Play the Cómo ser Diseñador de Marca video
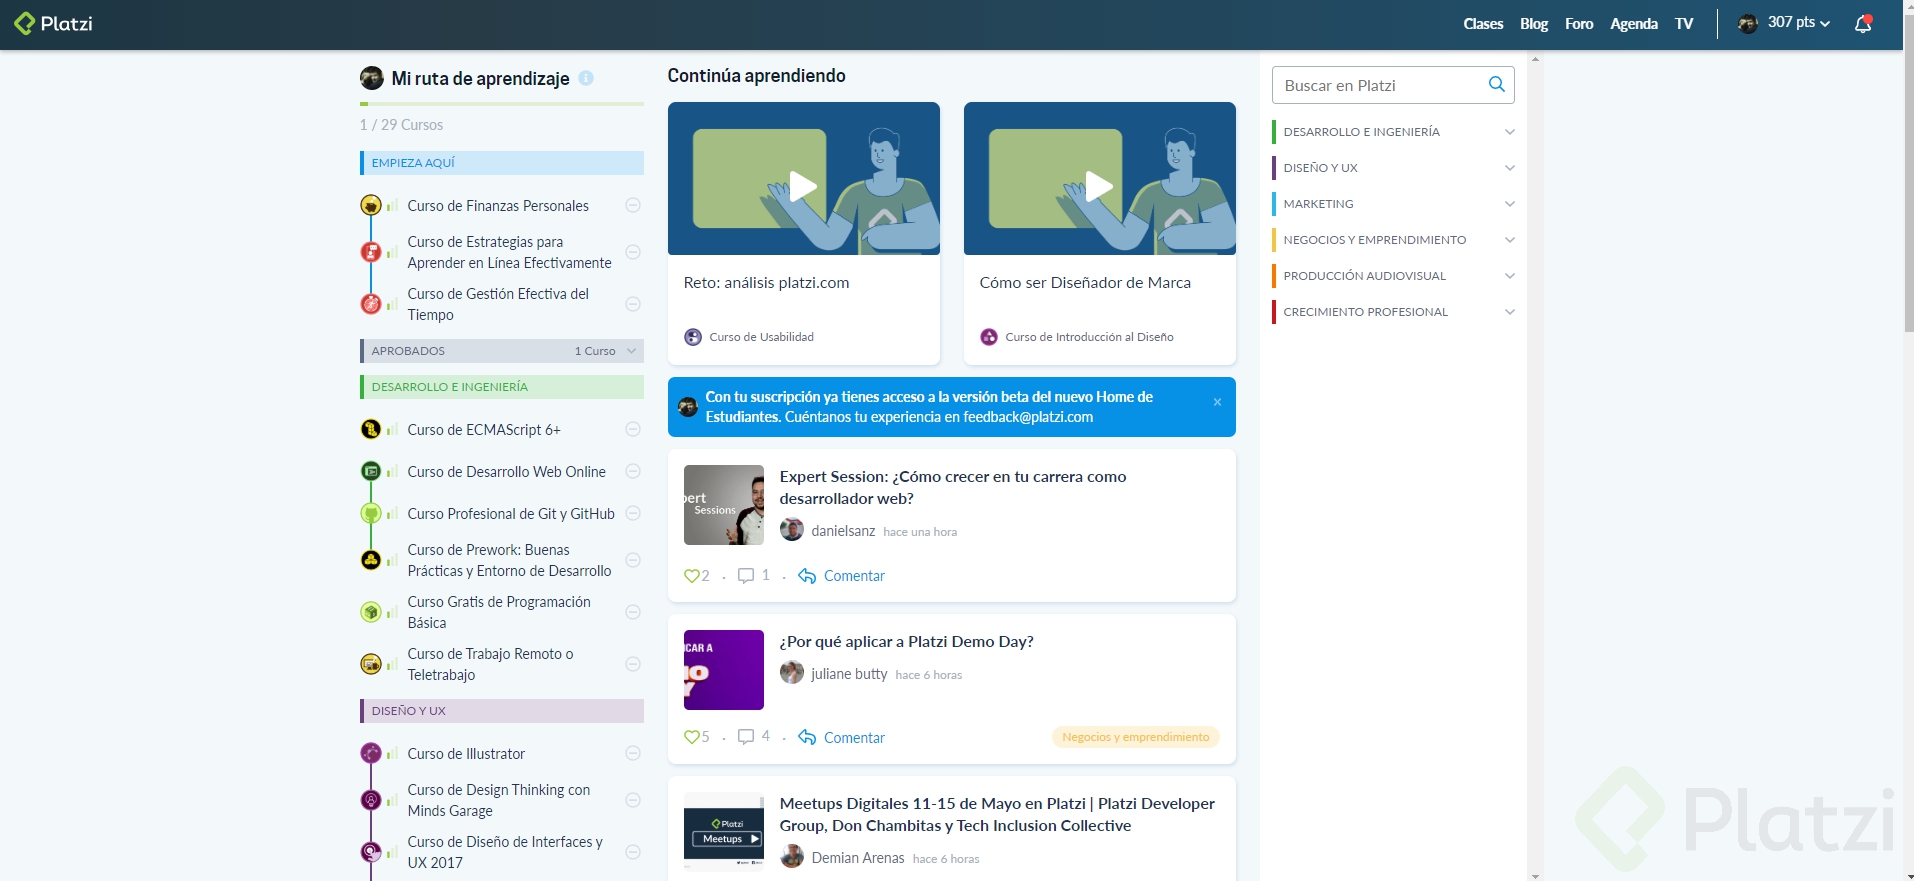Image resolution: width=1914 pixels, height=881 pixels. tap(1100, 186)
